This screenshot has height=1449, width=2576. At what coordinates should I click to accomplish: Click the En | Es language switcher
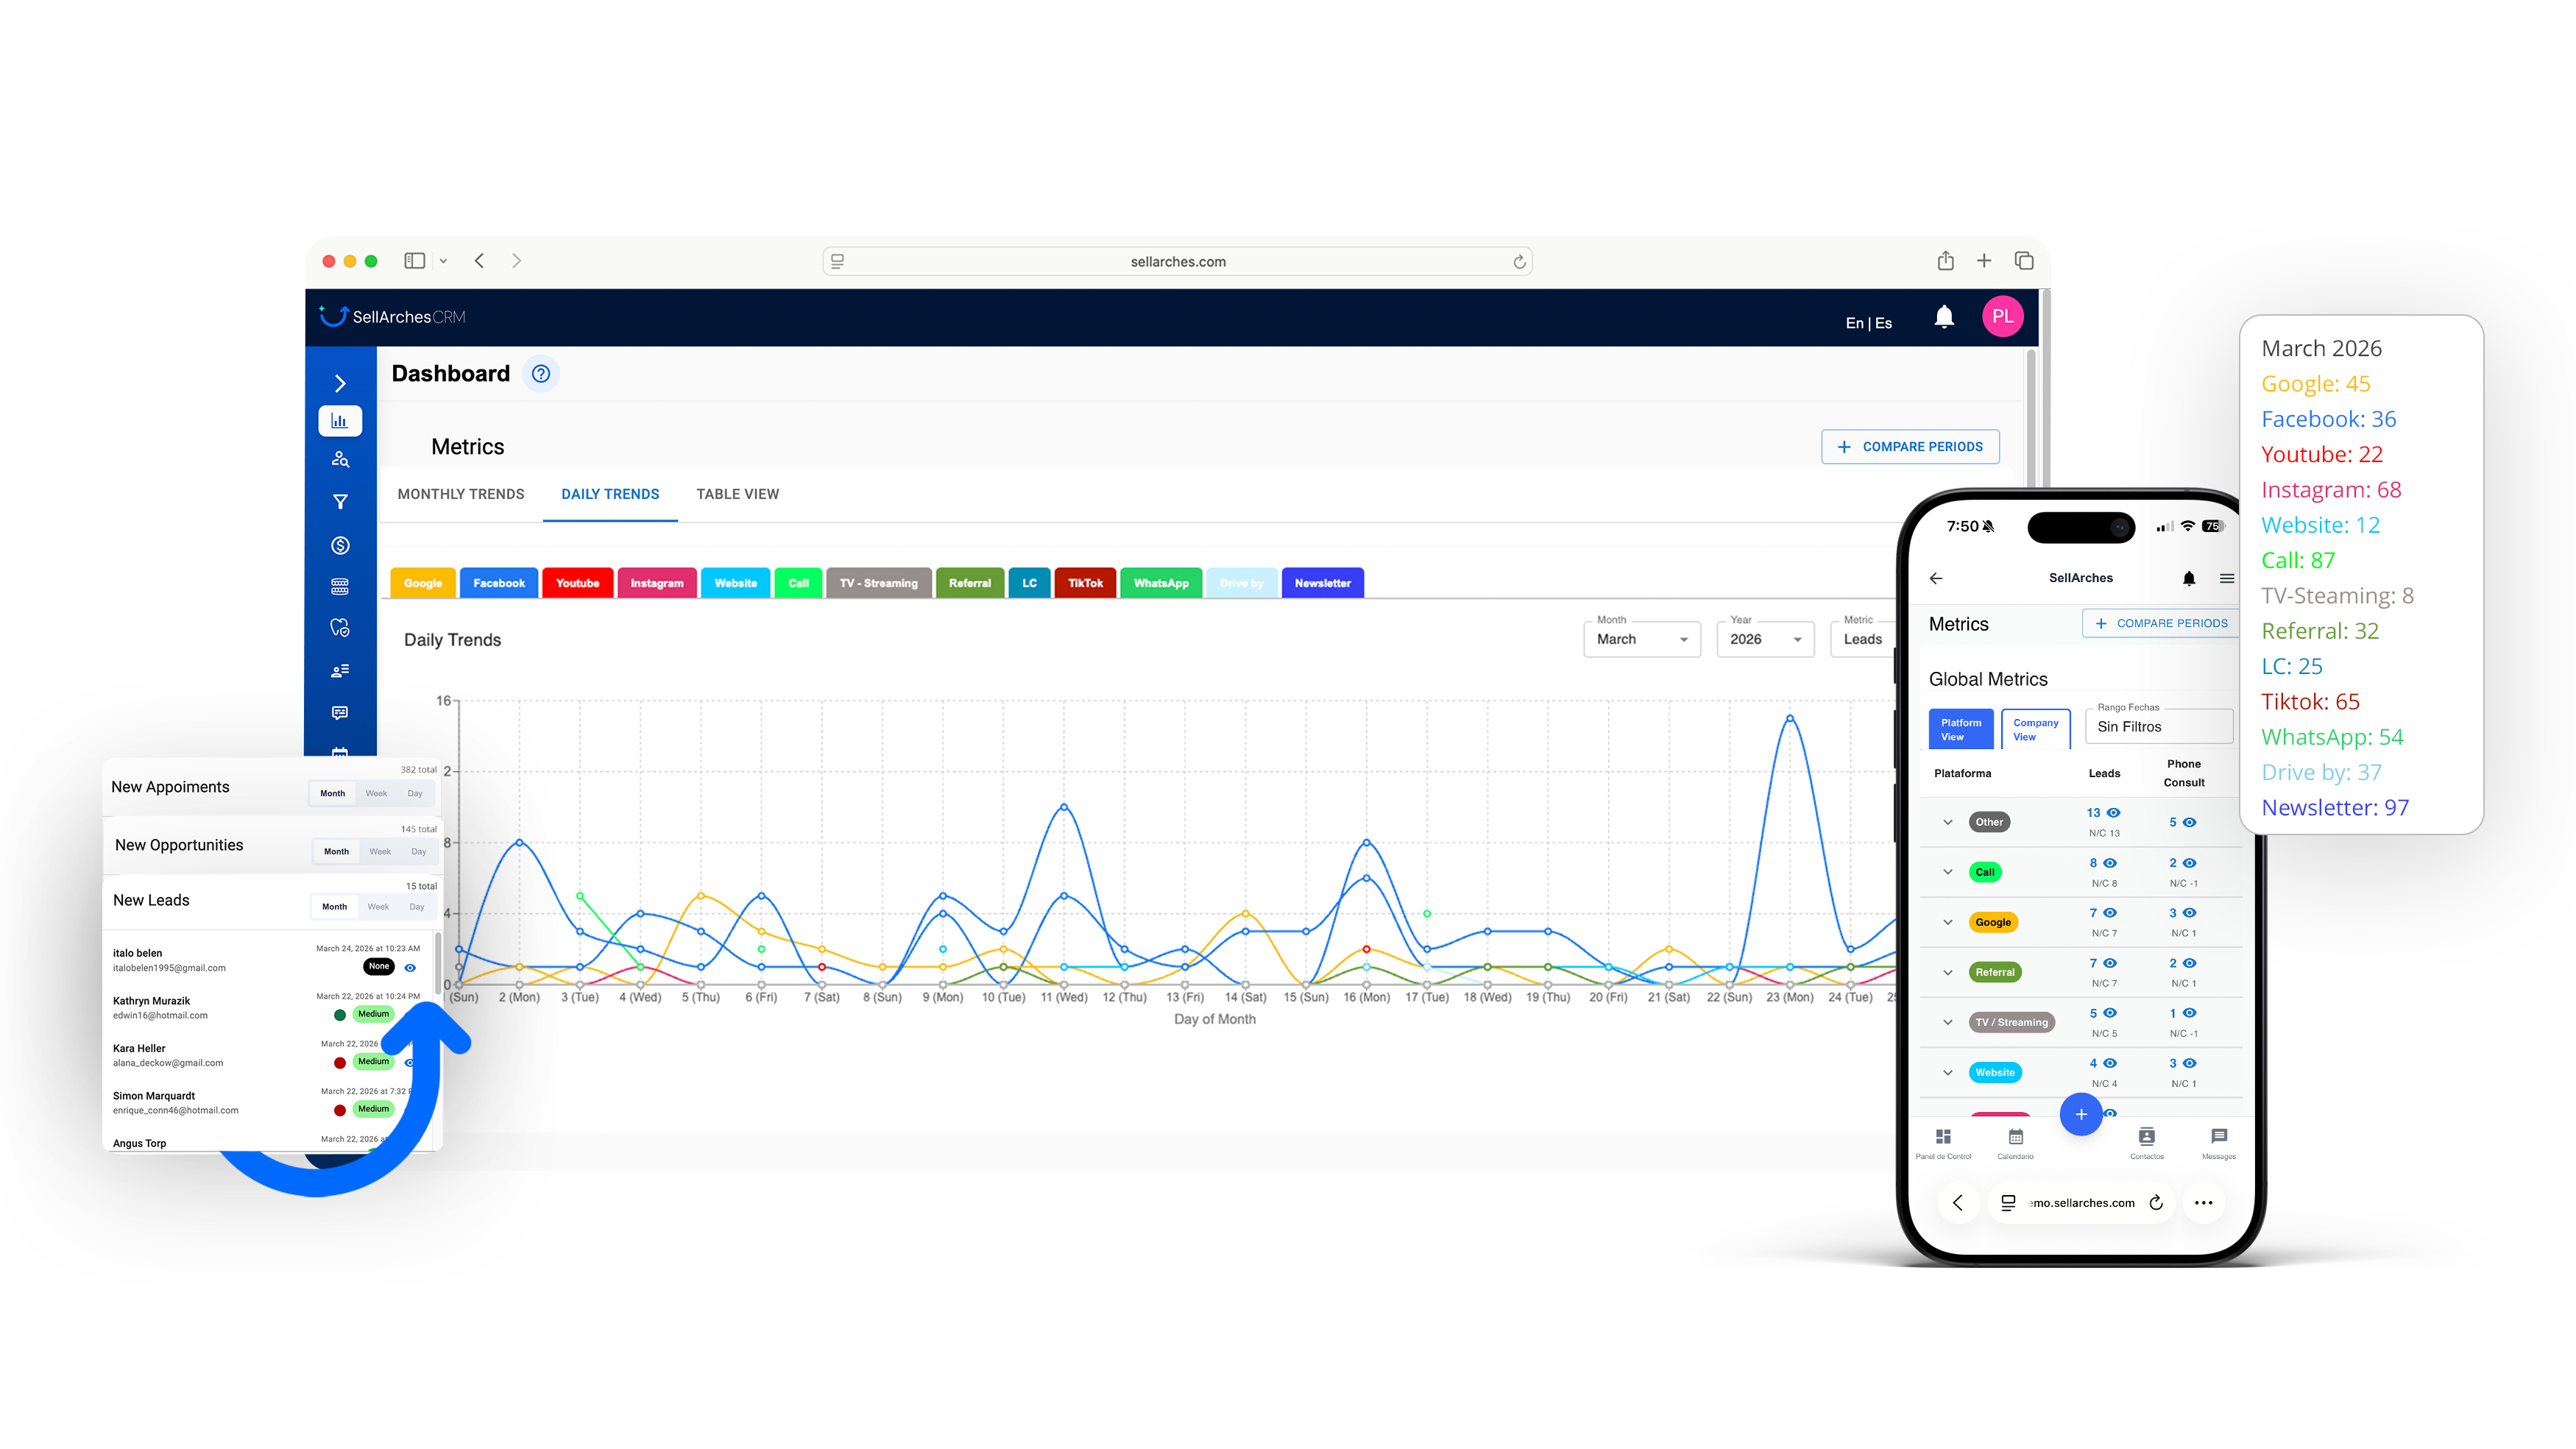tap(1867, 323)
